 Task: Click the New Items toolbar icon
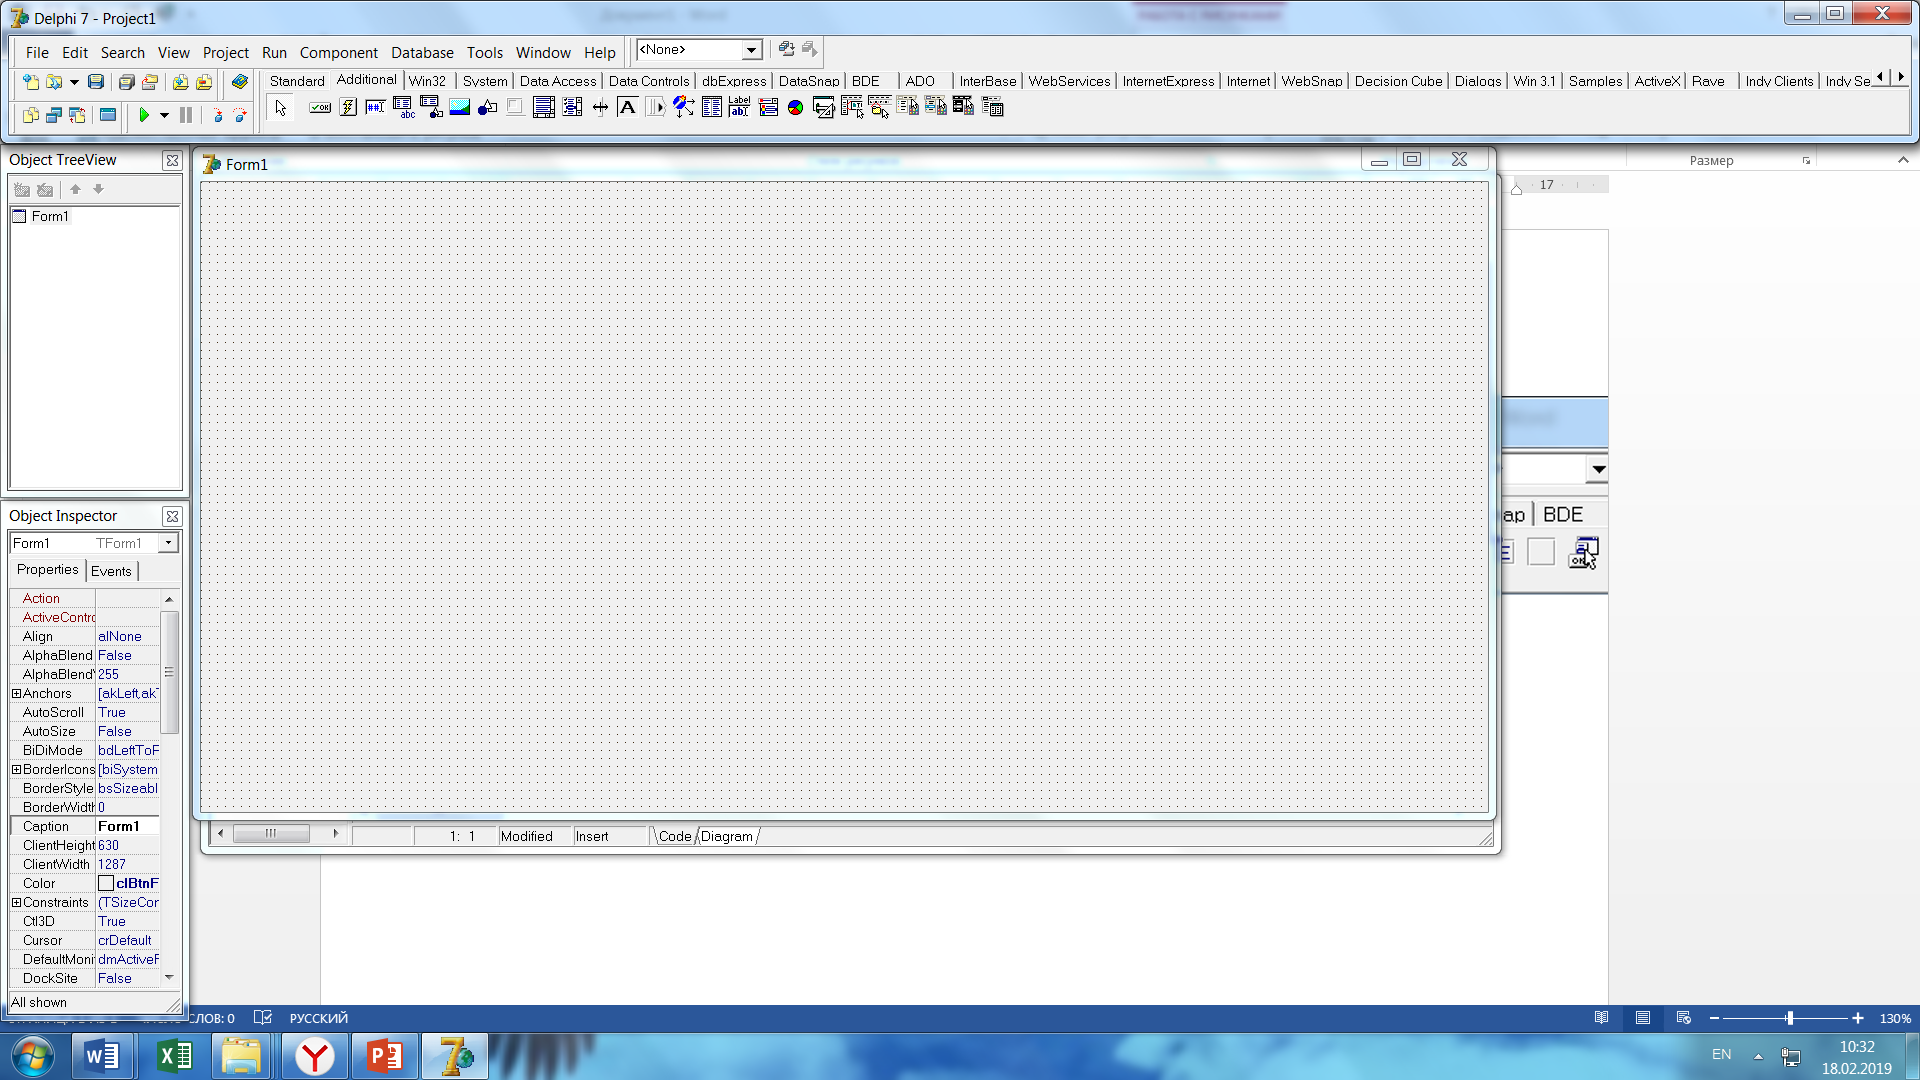coord(31,82)
